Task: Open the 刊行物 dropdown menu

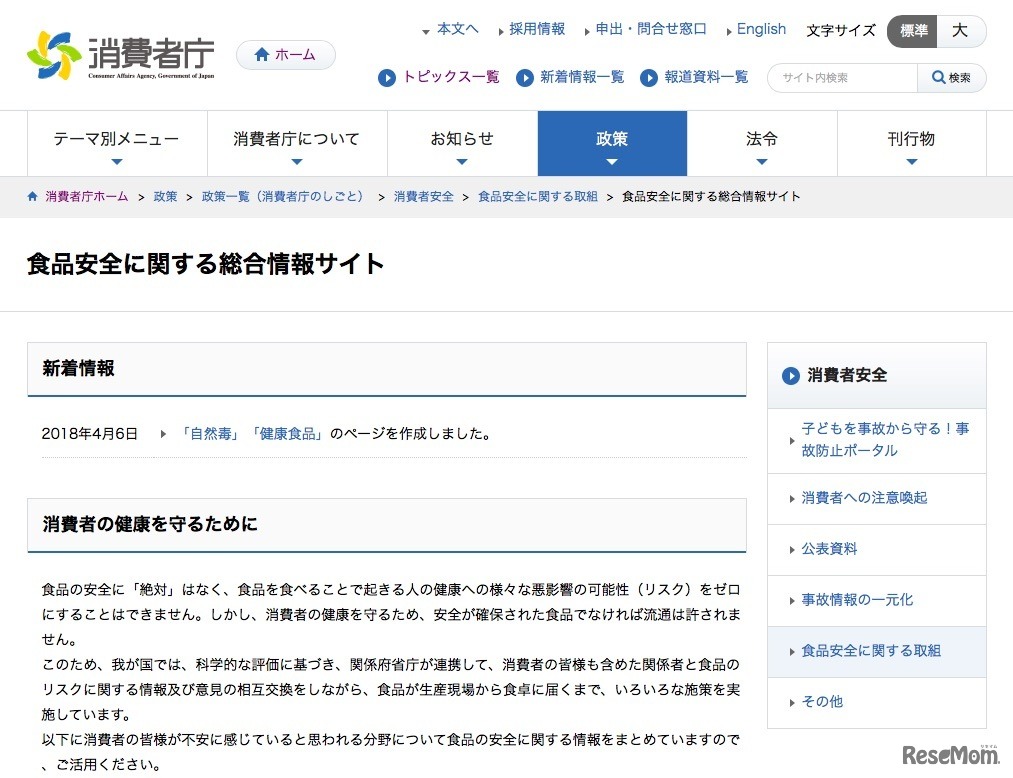Action: 911,140
